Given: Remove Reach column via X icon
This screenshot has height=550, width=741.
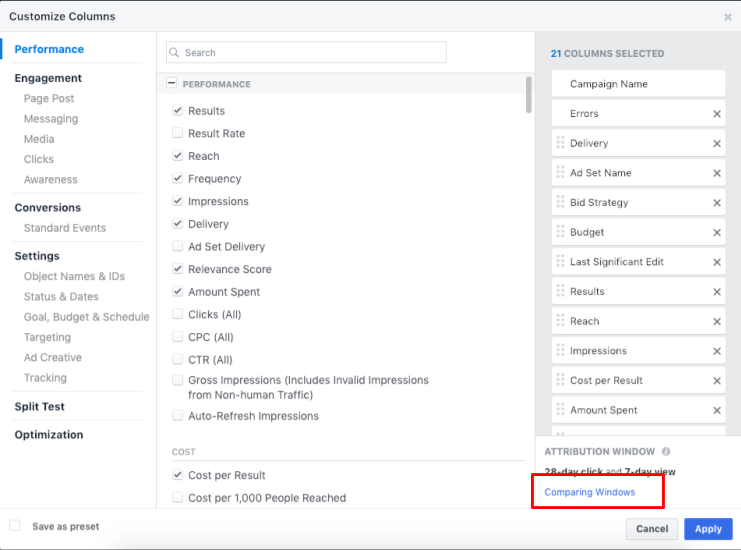Looking at the screenshot, I should point(716,321).
